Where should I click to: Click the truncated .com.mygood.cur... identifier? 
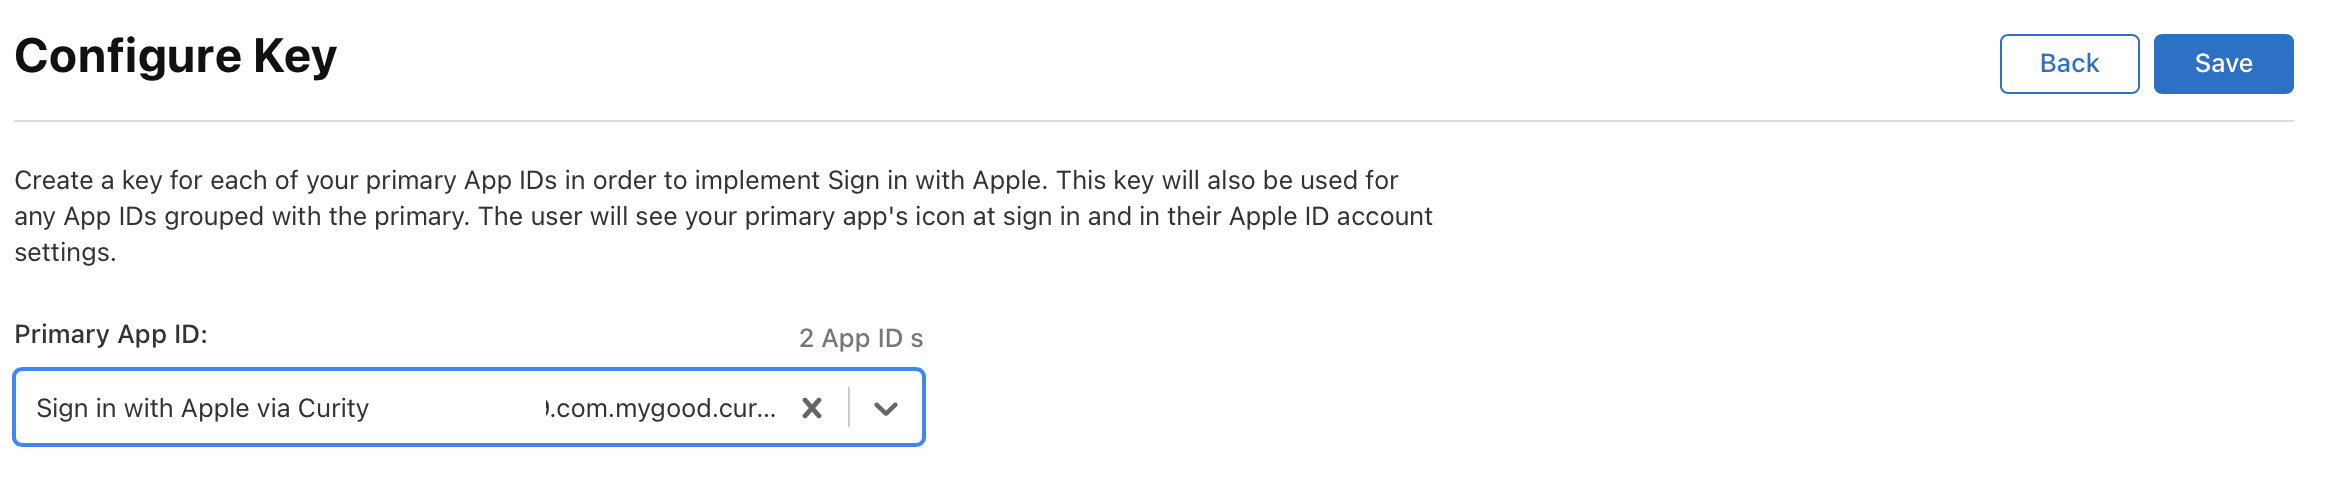click(x=662, y=408)
